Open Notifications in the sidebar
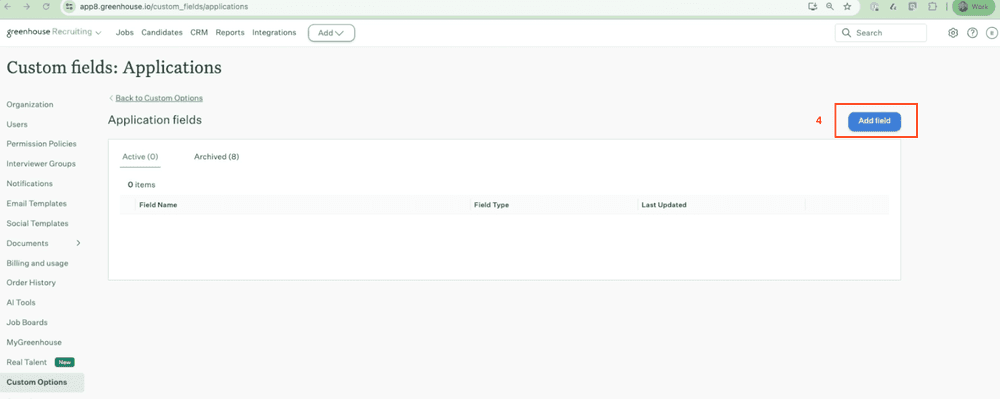Image resolution: width=1000 pixels, height=399 pixels. point(29,184)
